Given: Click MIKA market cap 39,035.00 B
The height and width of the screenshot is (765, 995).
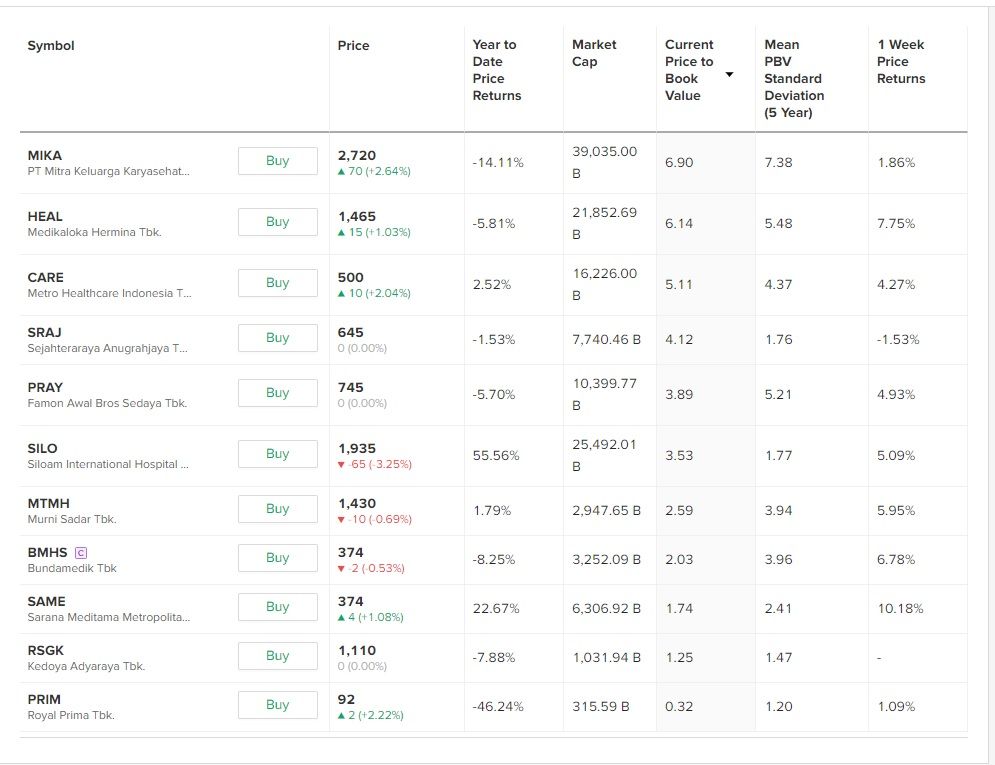Looking at the screenshot, I should click(604, 162).
